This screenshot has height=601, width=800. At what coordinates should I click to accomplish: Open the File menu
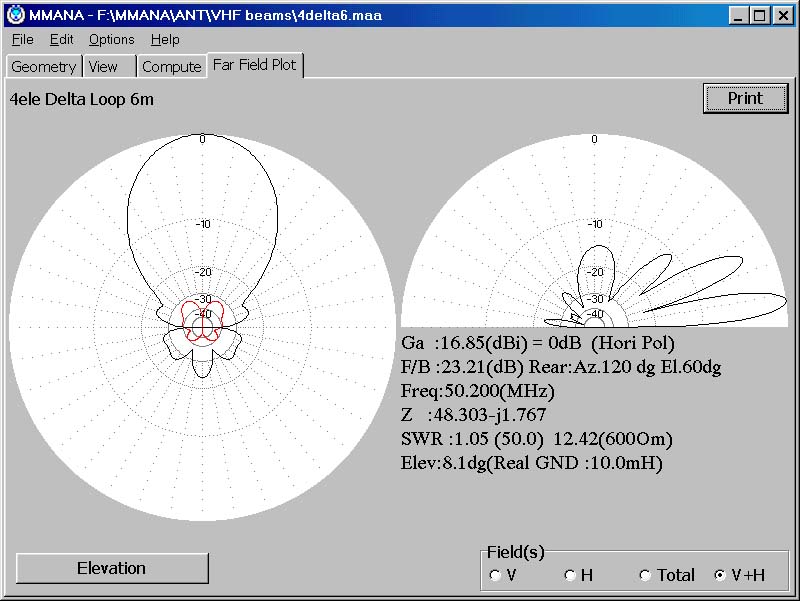22,40
